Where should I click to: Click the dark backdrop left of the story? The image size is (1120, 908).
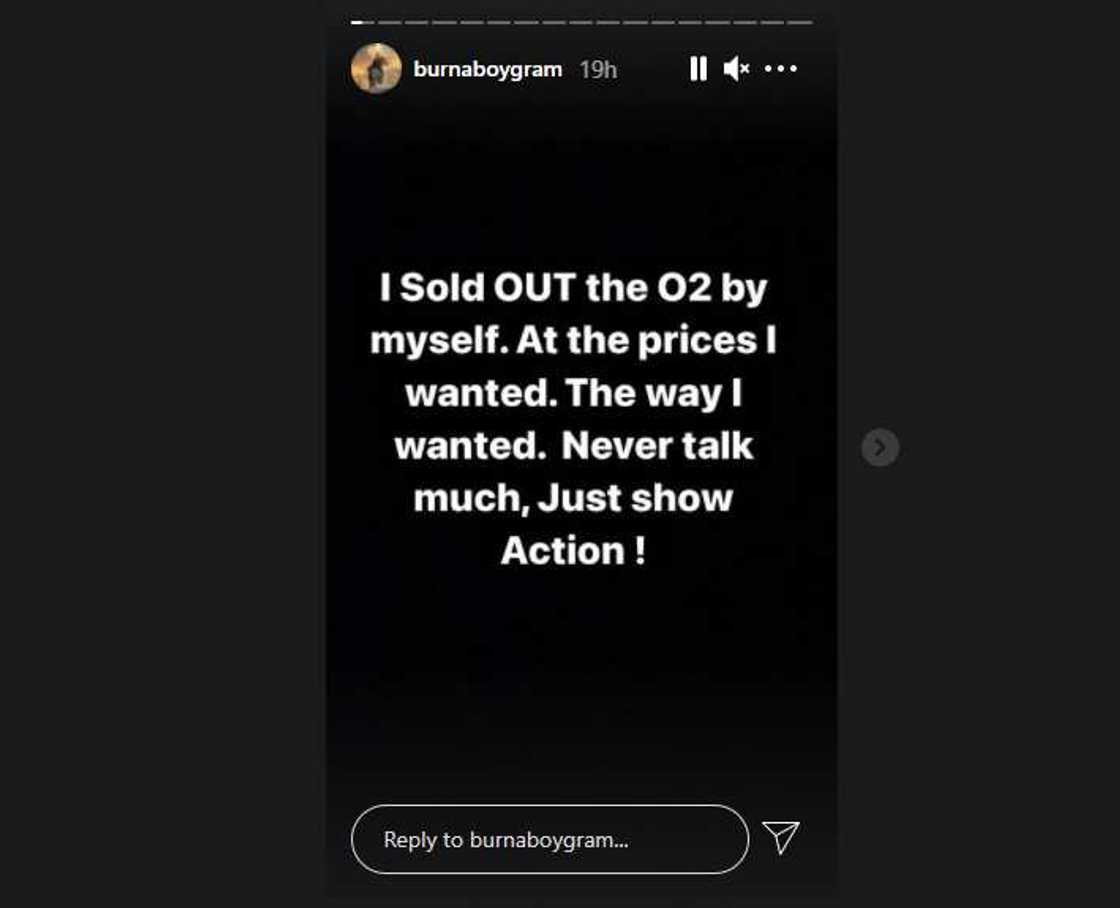pyautogui.click(x=160, y=450)
